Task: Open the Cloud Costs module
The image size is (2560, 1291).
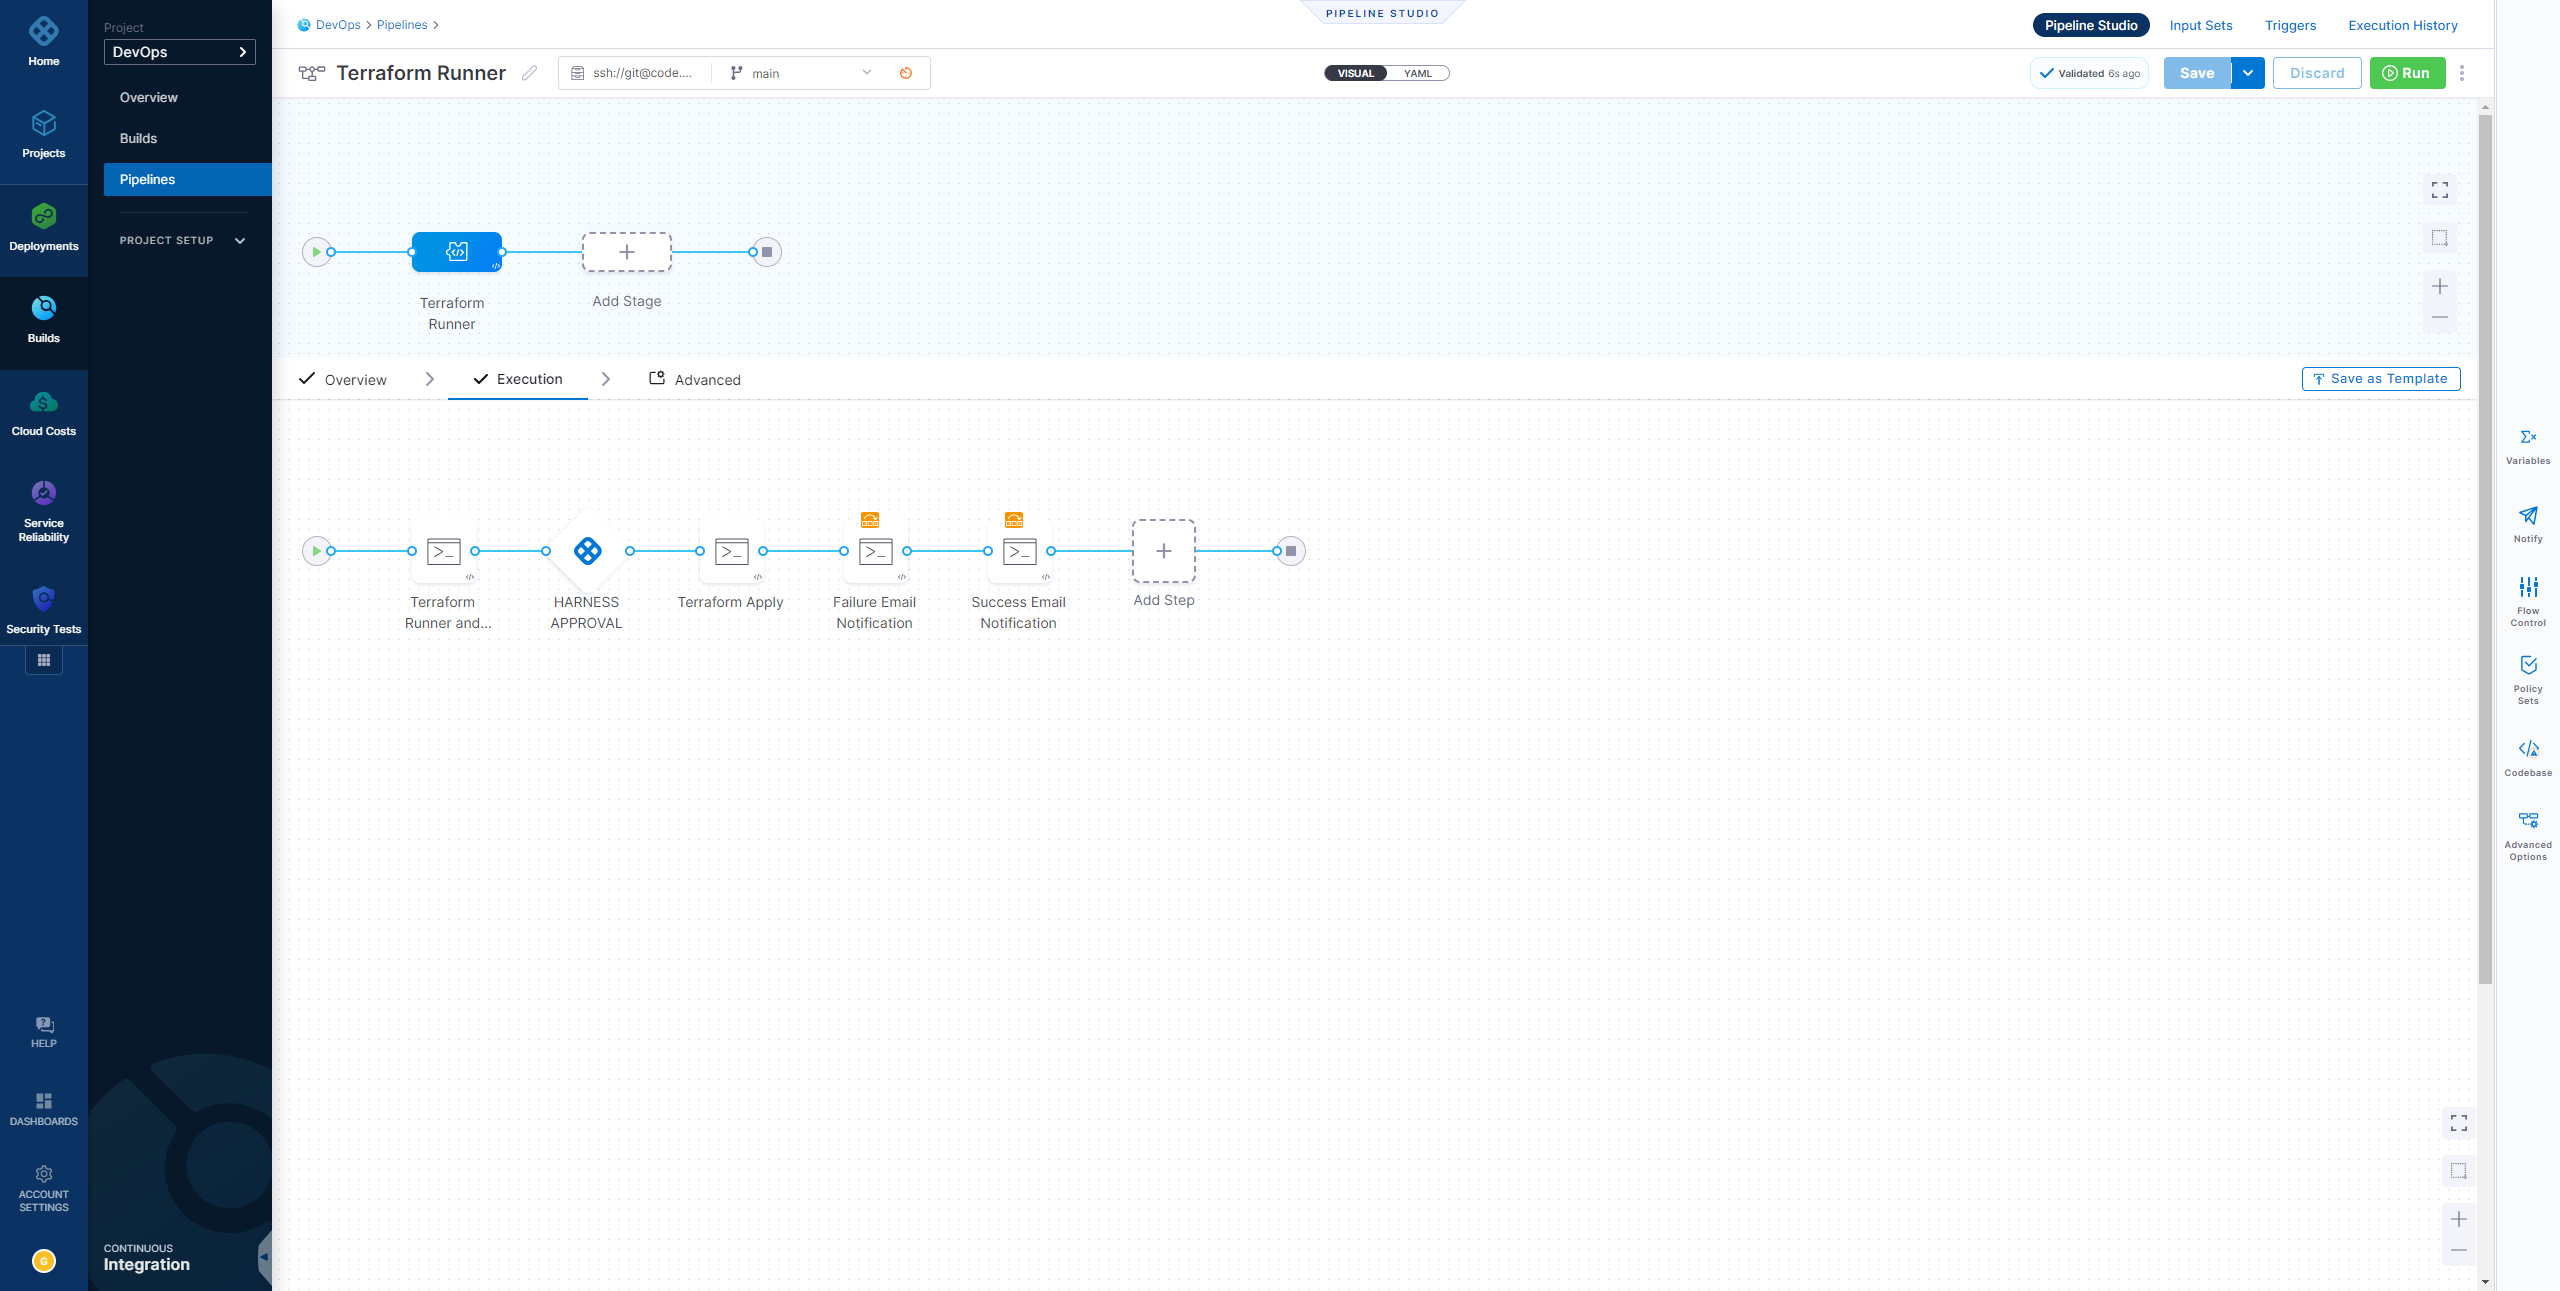Action: pos(43,413)
